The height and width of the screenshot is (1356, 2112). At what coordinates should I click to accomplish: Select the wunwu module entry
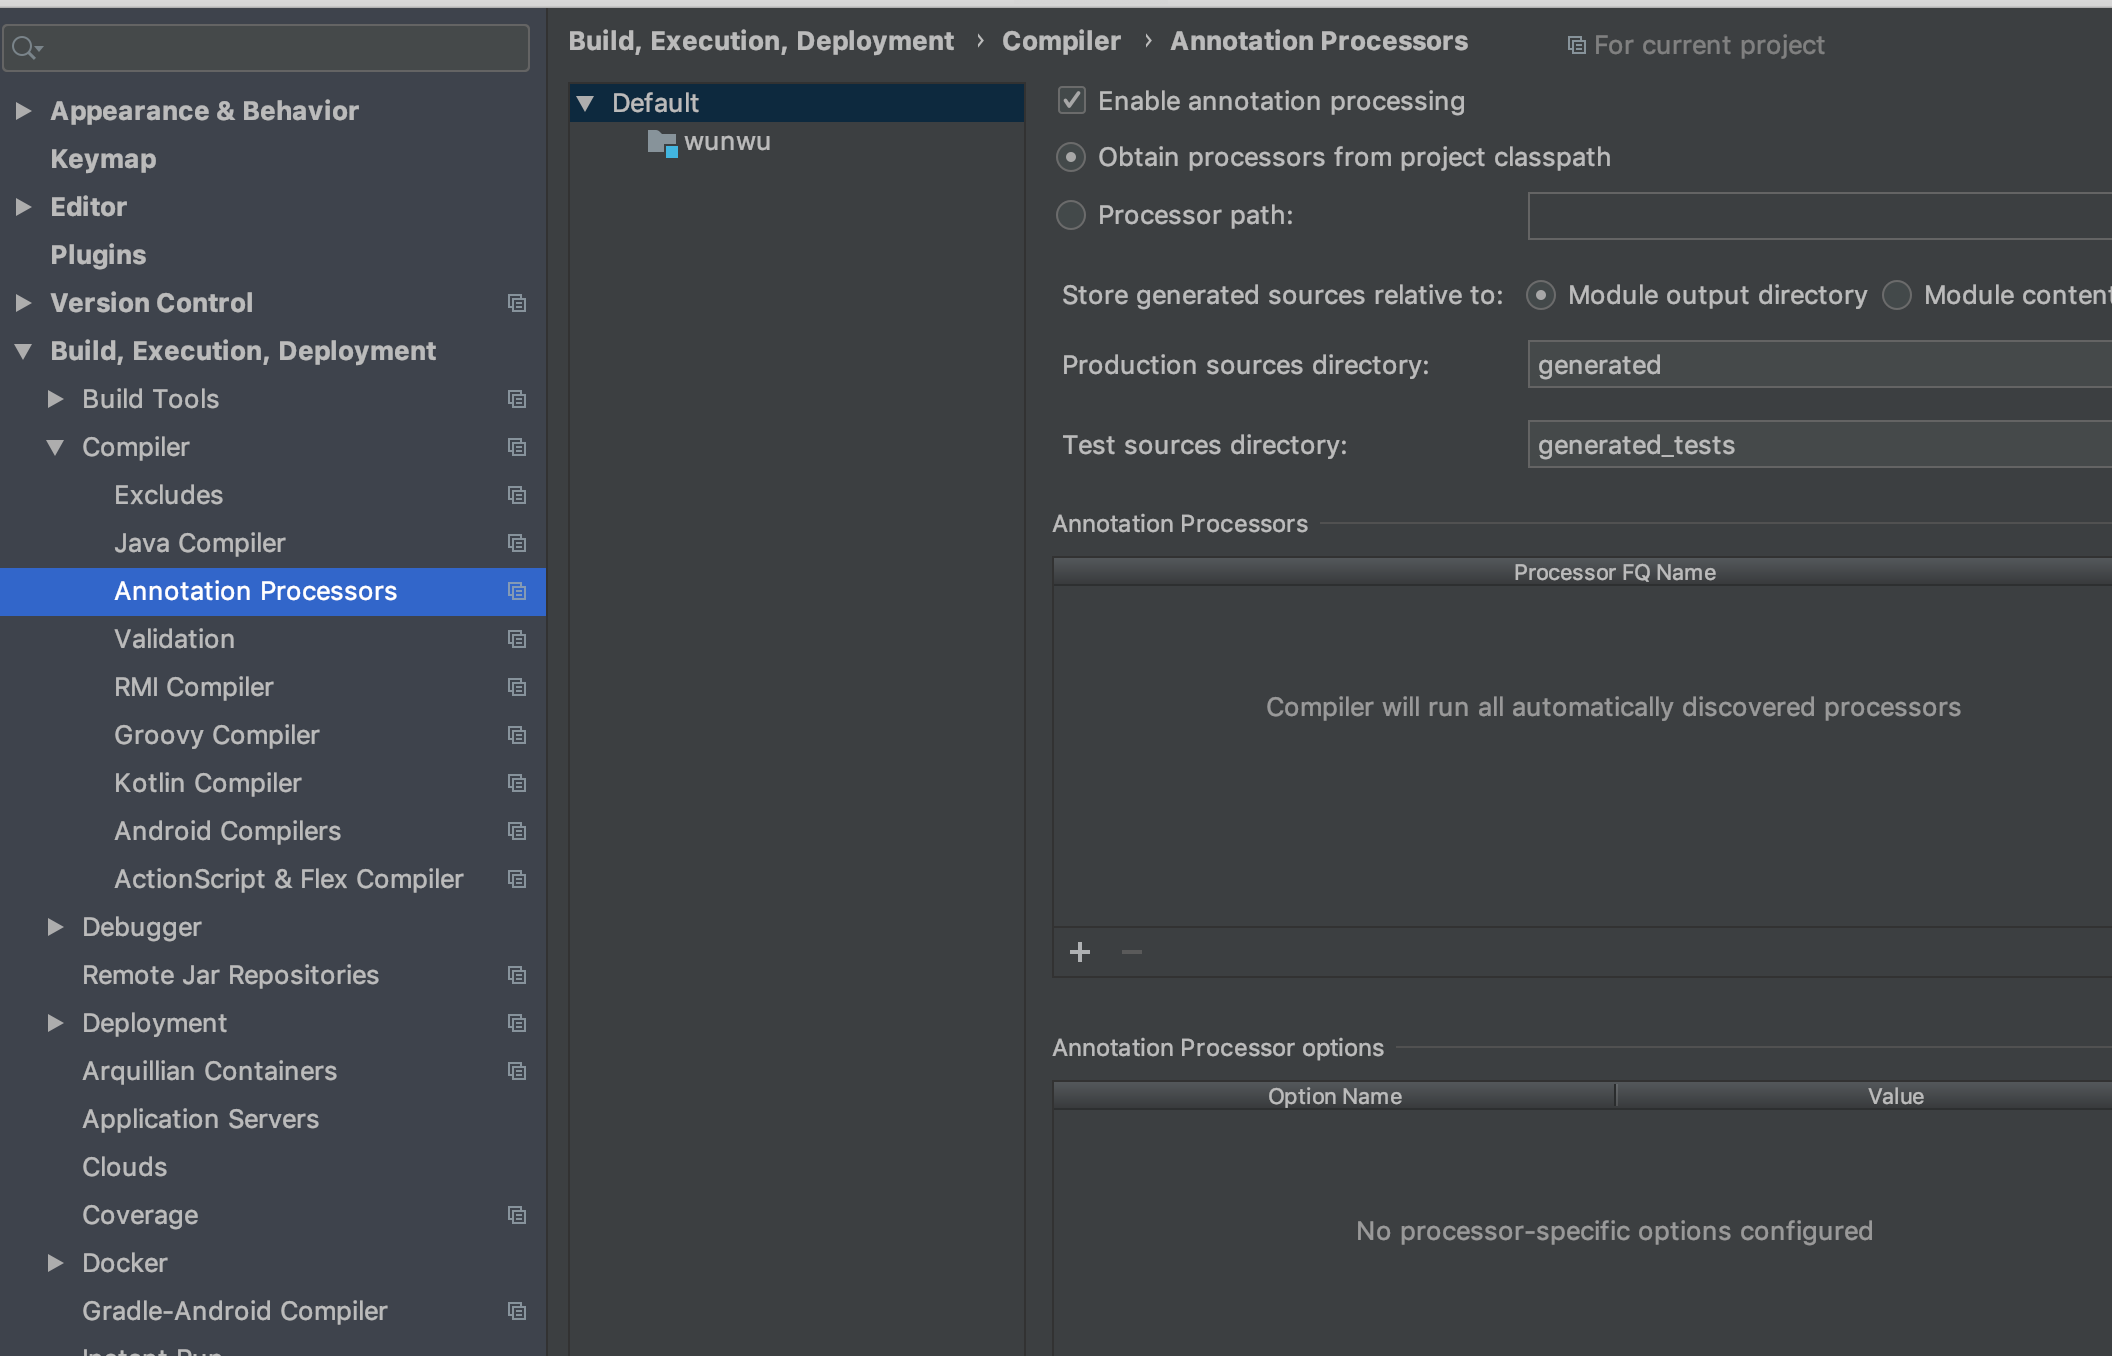(x=727, y=142)
